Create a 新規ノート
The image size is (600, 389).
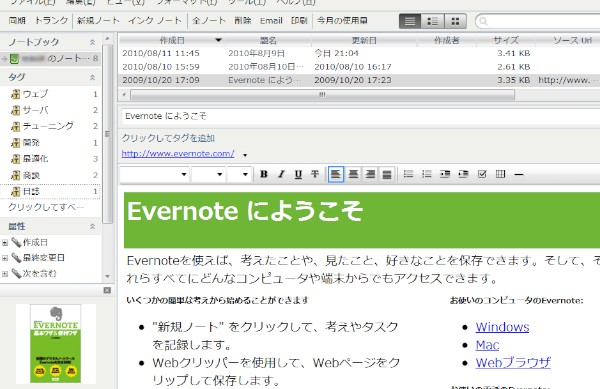pos(98,21)
